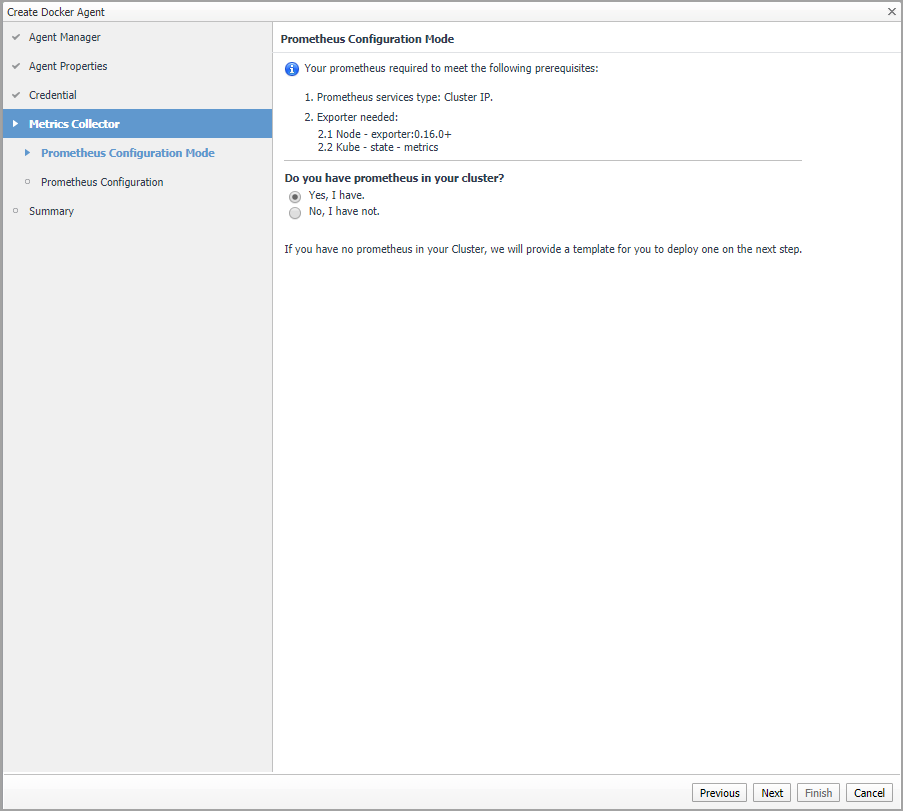Click the disabled Finish button
This screenshot has height=811, width=903.
[x=818, y=793]
